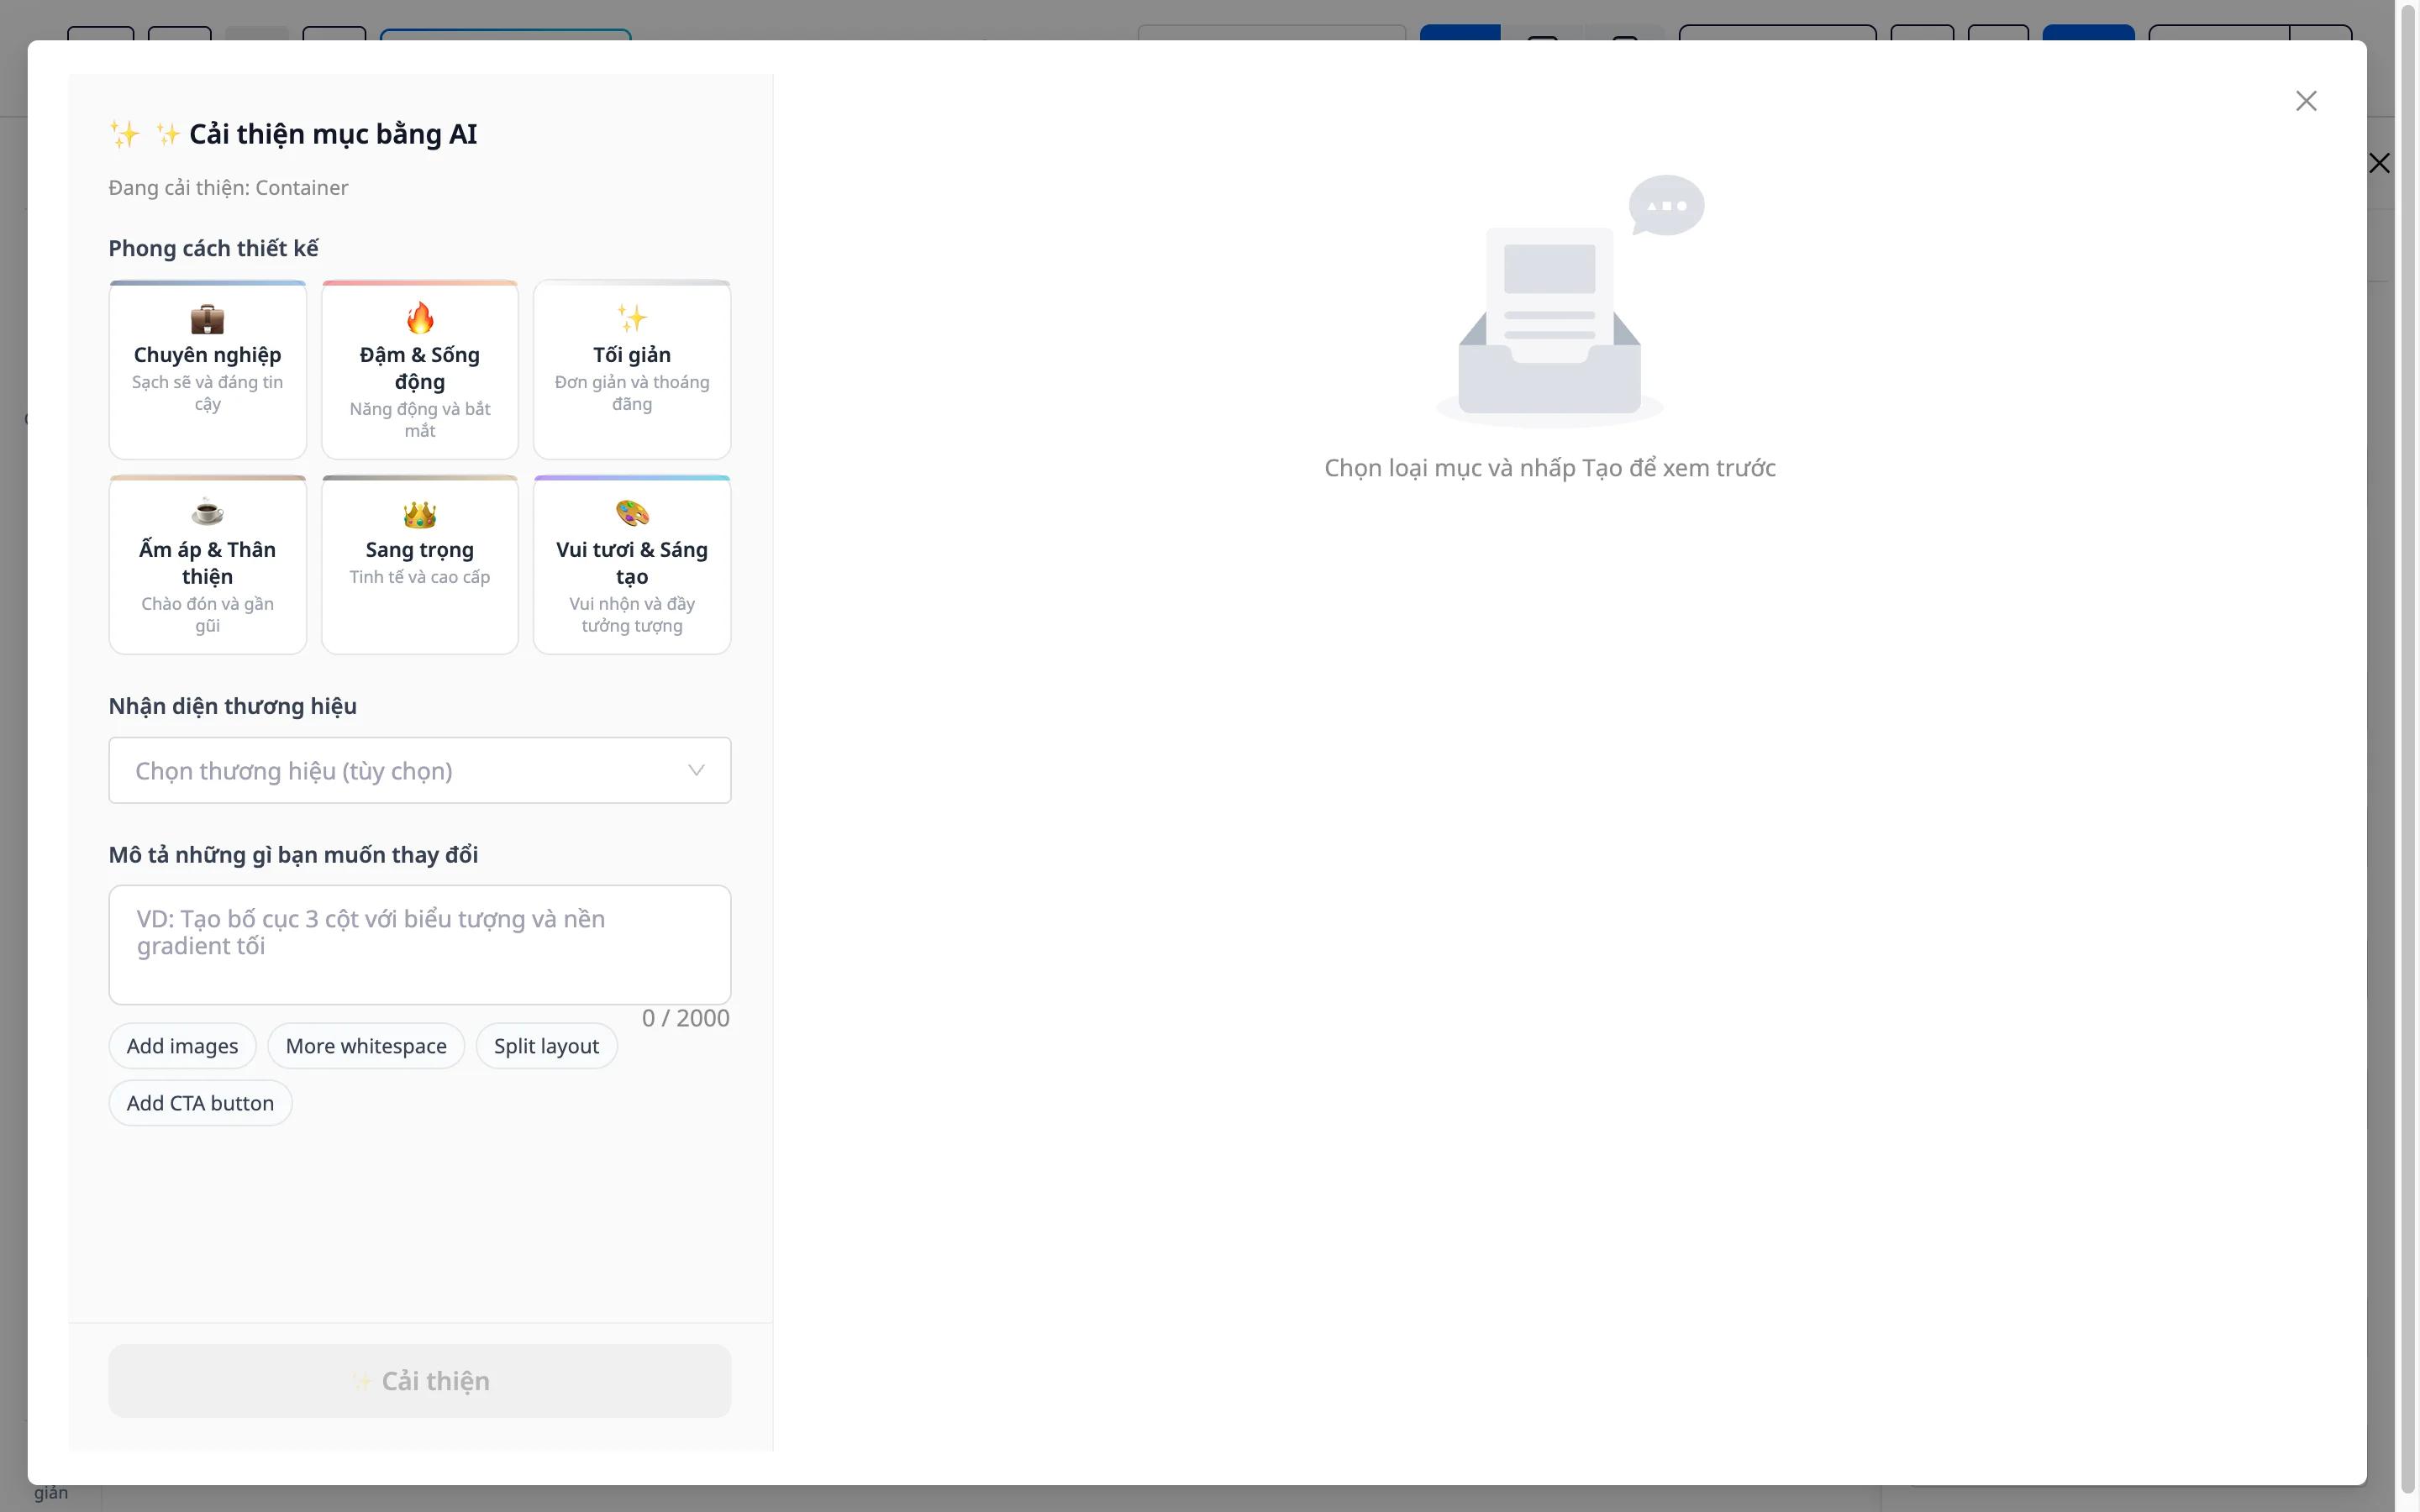Focus the description textarea for changes
Screen dimensions: 2420x1512
click(420, 944)
